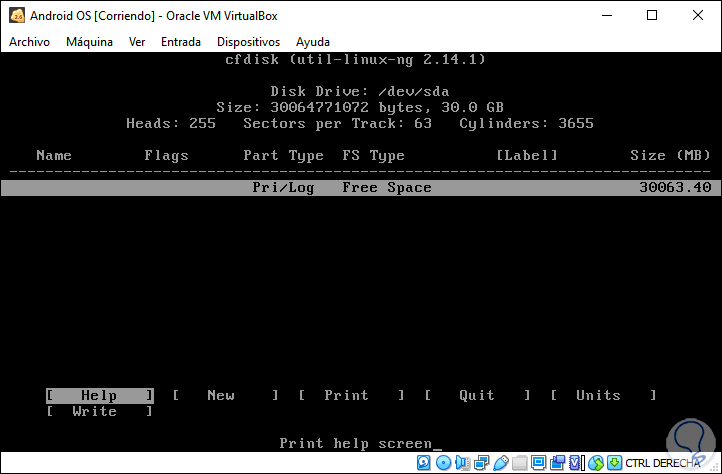The width and height of the screenshot is (722, 474).
Task: Maximize the VirtualBox window
Action: click(652, 15)
